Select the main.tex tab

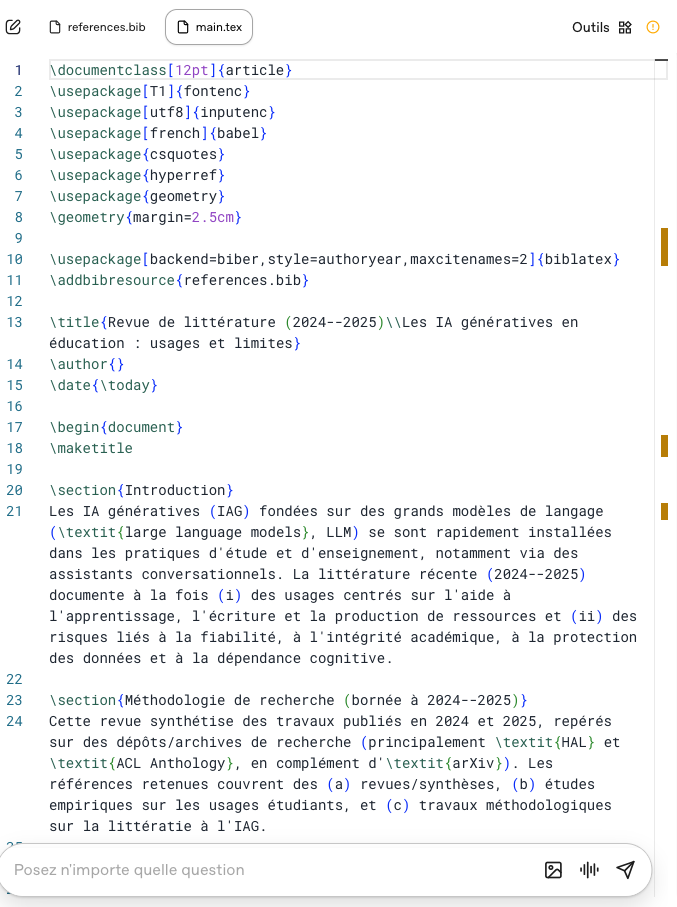(x=209, y=27)
